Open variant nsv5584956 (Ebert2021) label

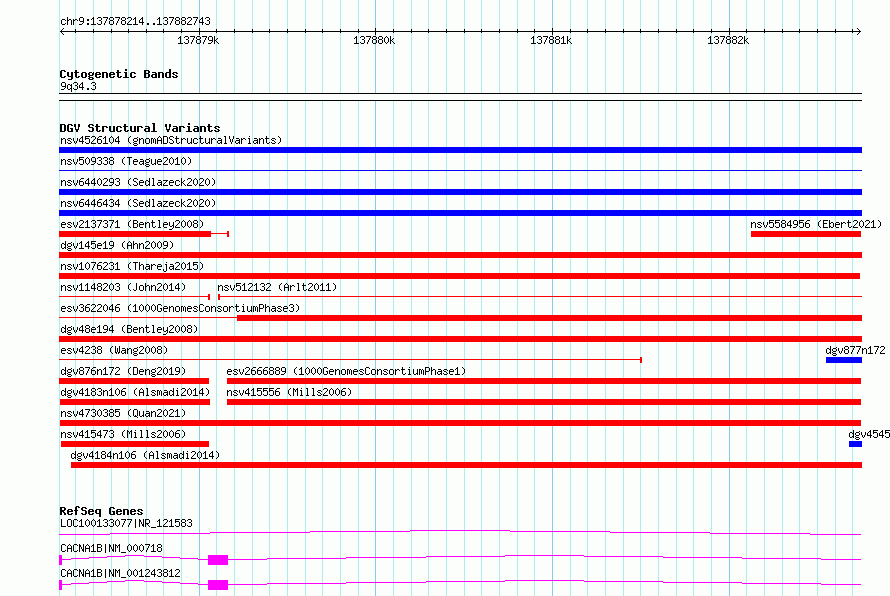pyautogui.click(x=816, y=224)
